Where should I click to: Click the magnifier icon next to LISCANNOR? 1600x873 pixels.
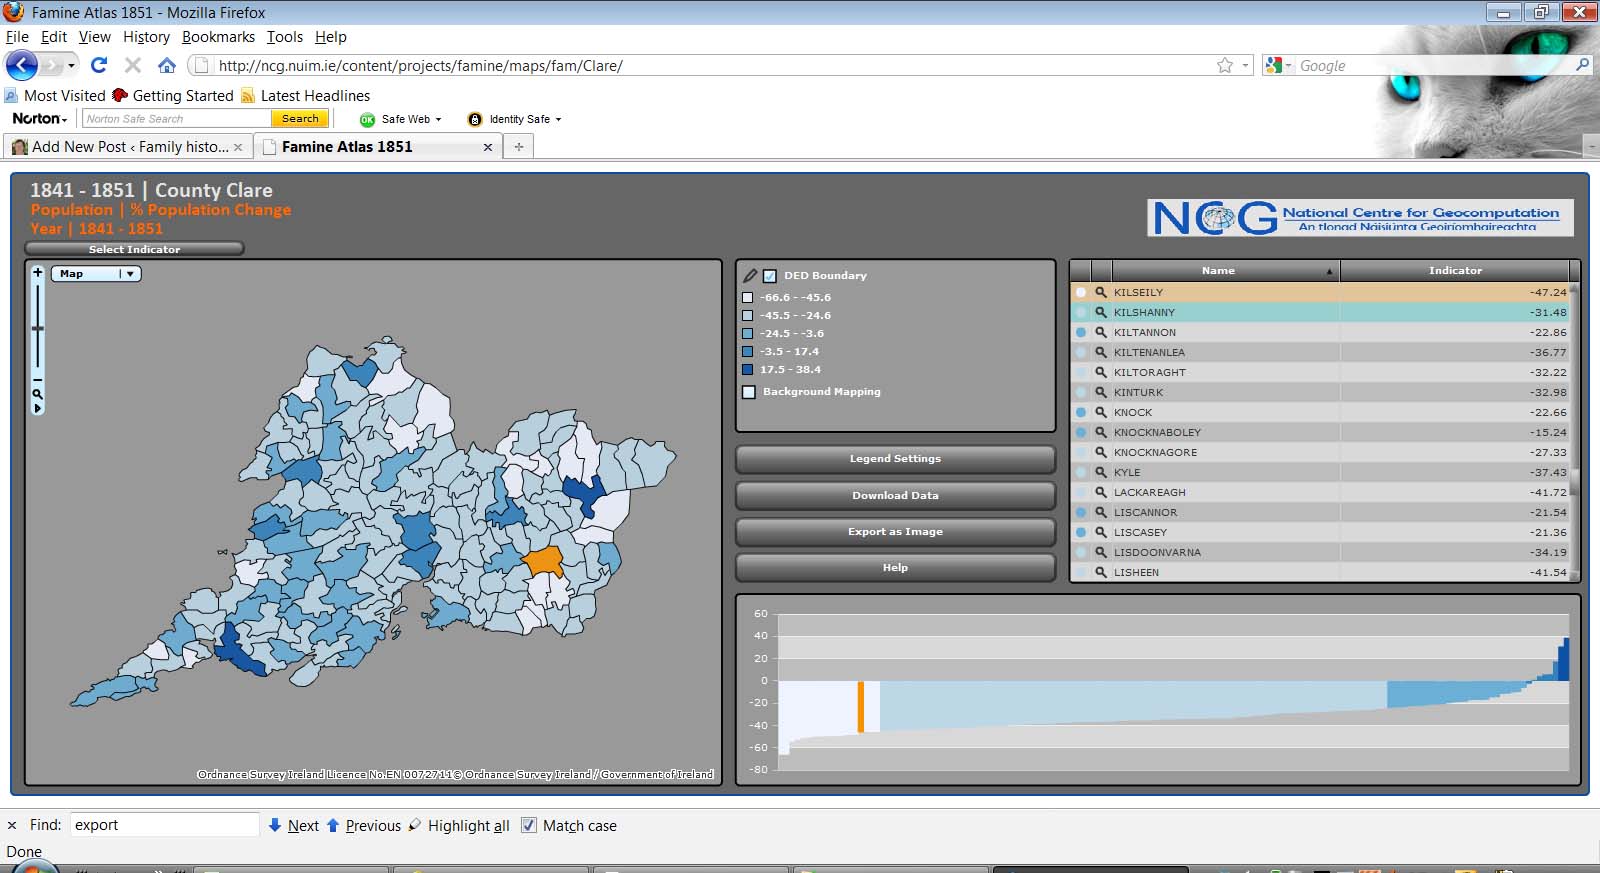1101,512
